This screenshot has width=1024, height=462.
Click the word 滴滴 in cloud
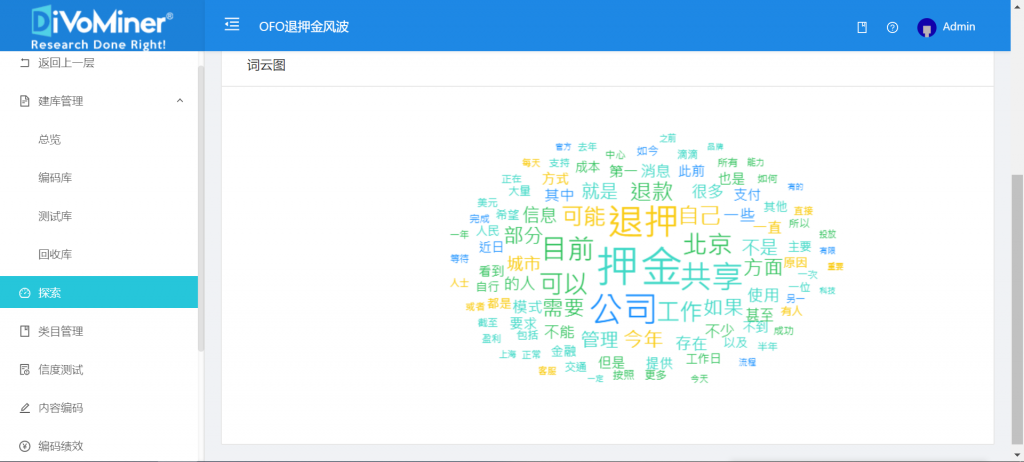687,154
